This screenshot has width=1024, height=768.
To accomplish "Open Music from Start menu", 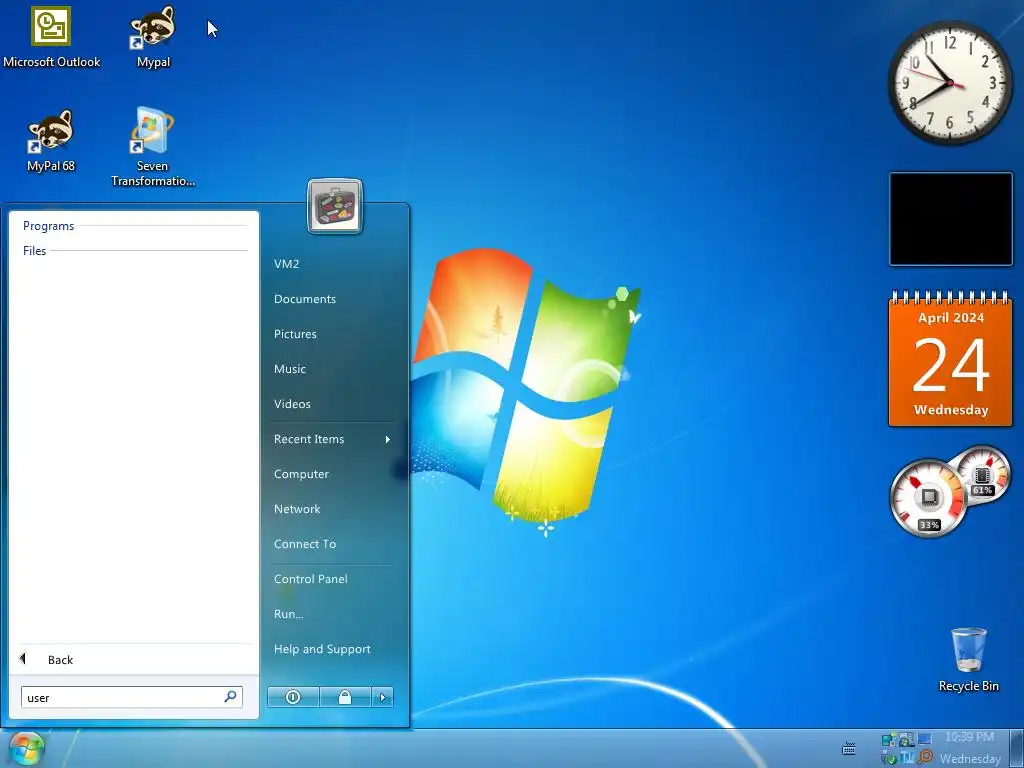I will point(290,369).
